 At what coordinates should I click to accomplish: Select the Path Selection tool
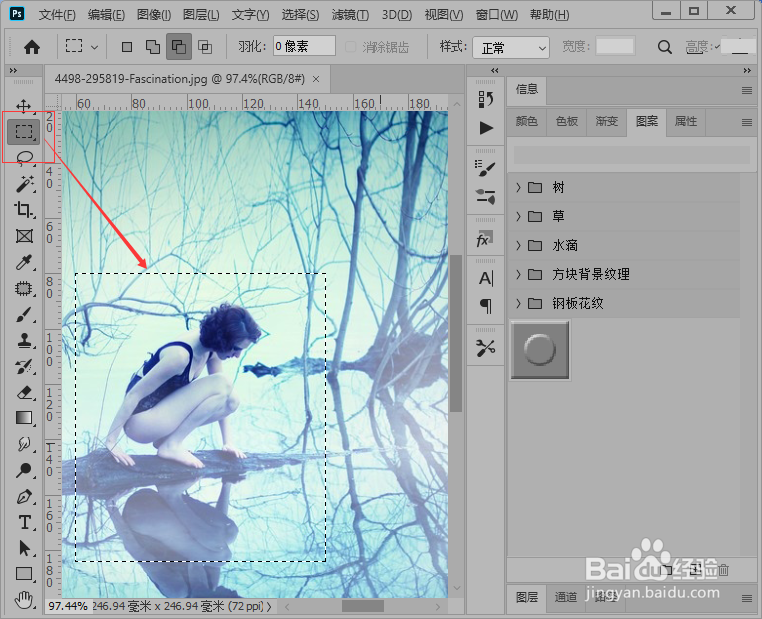click(24, 548)
